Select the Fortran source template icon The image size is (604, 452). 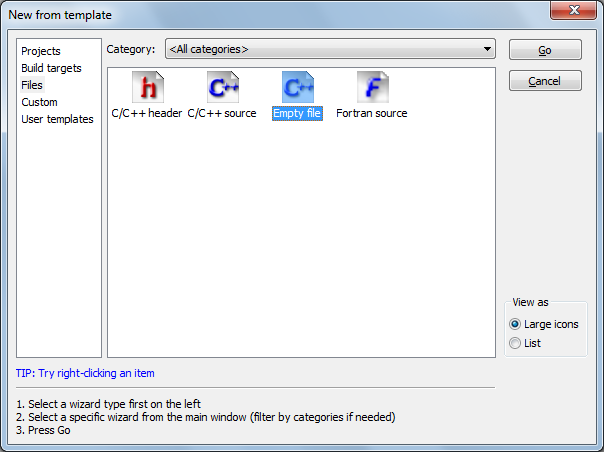pos(372,87)
